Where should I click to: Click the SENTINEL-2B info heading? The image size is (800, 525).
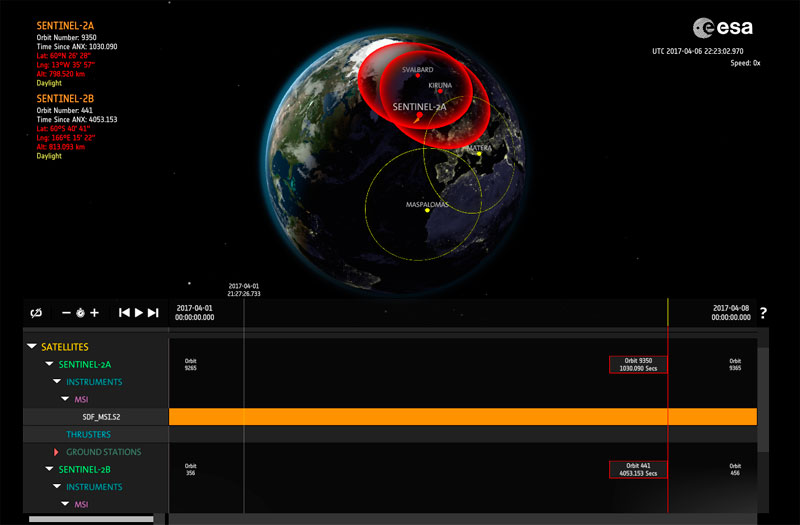point(65,98)
